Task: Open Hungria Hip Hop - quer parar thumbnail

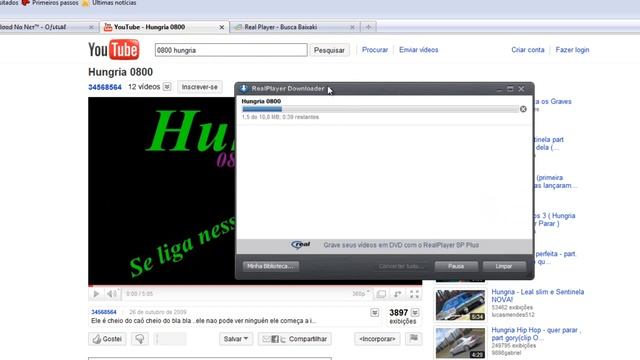Action: (x=460, y=343)
